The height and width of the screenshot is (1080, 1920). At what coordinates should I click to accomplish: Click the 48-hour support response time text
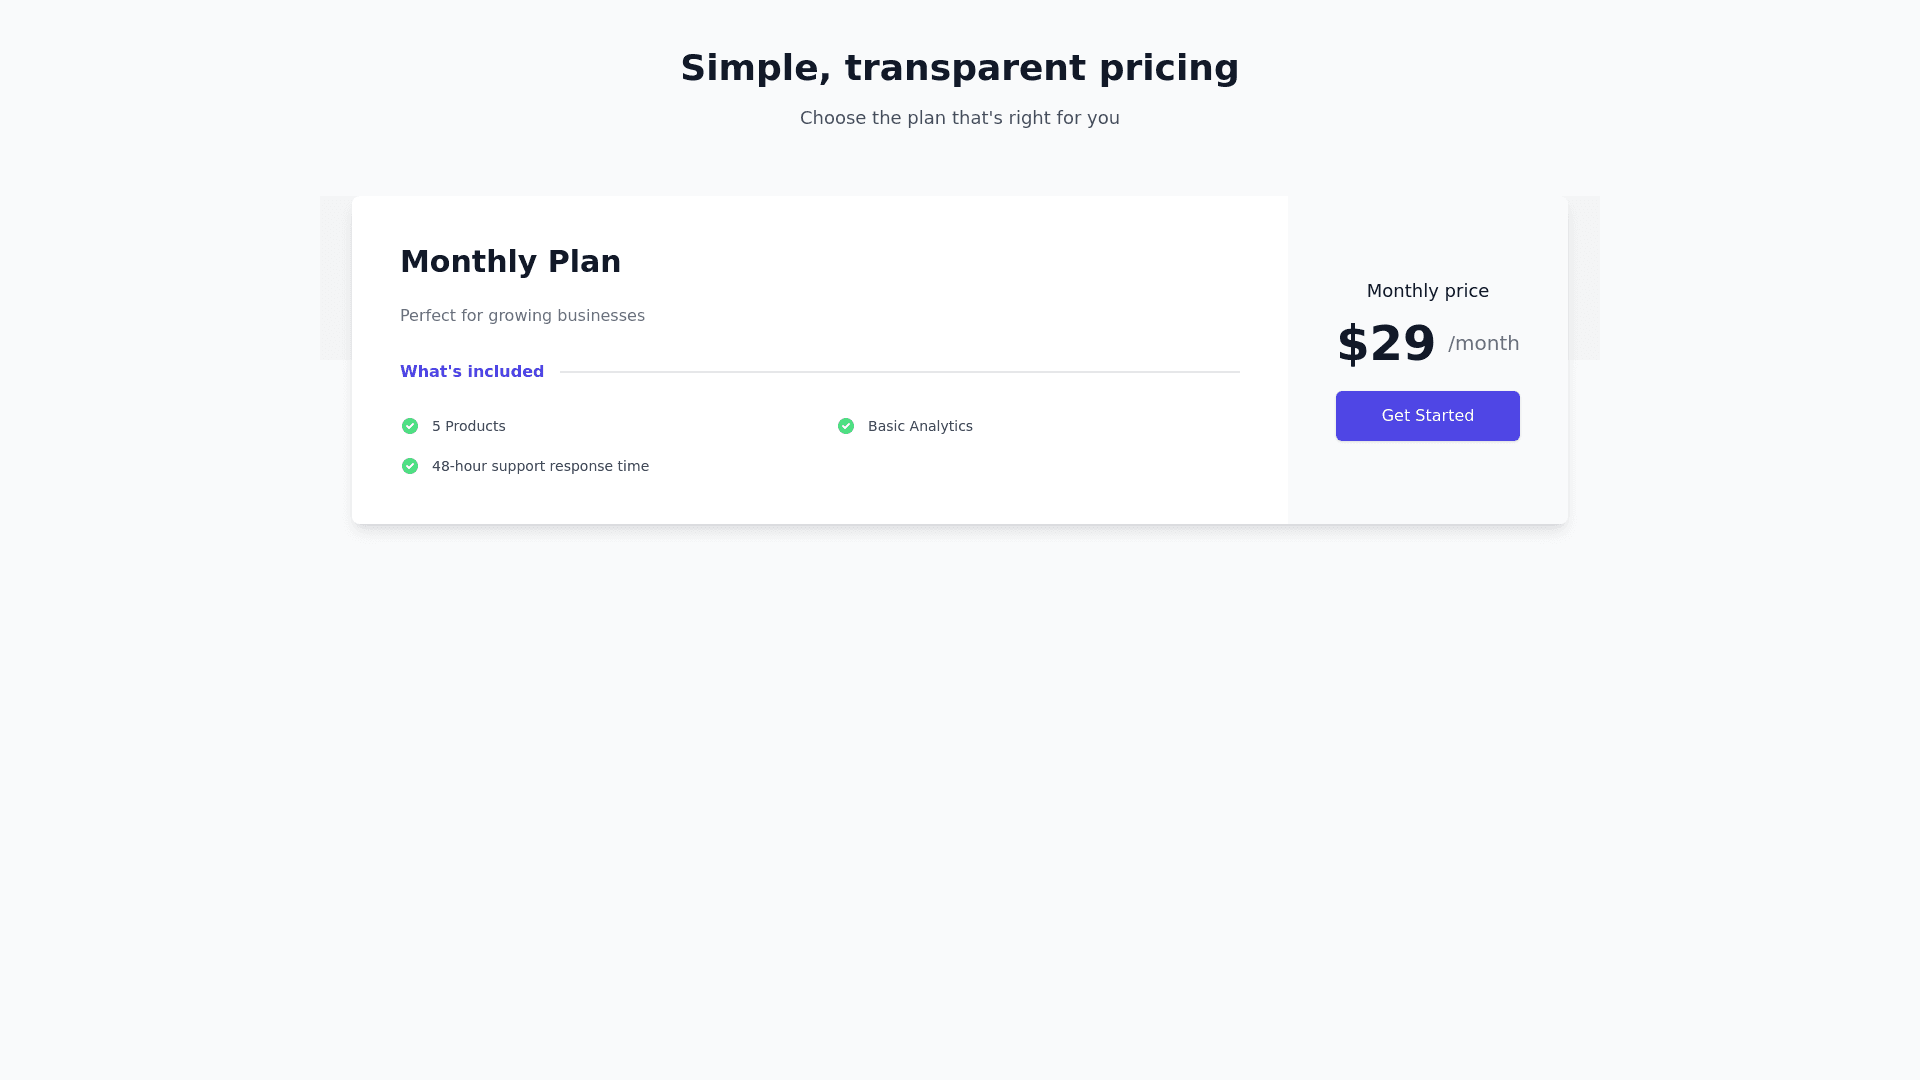540,466
